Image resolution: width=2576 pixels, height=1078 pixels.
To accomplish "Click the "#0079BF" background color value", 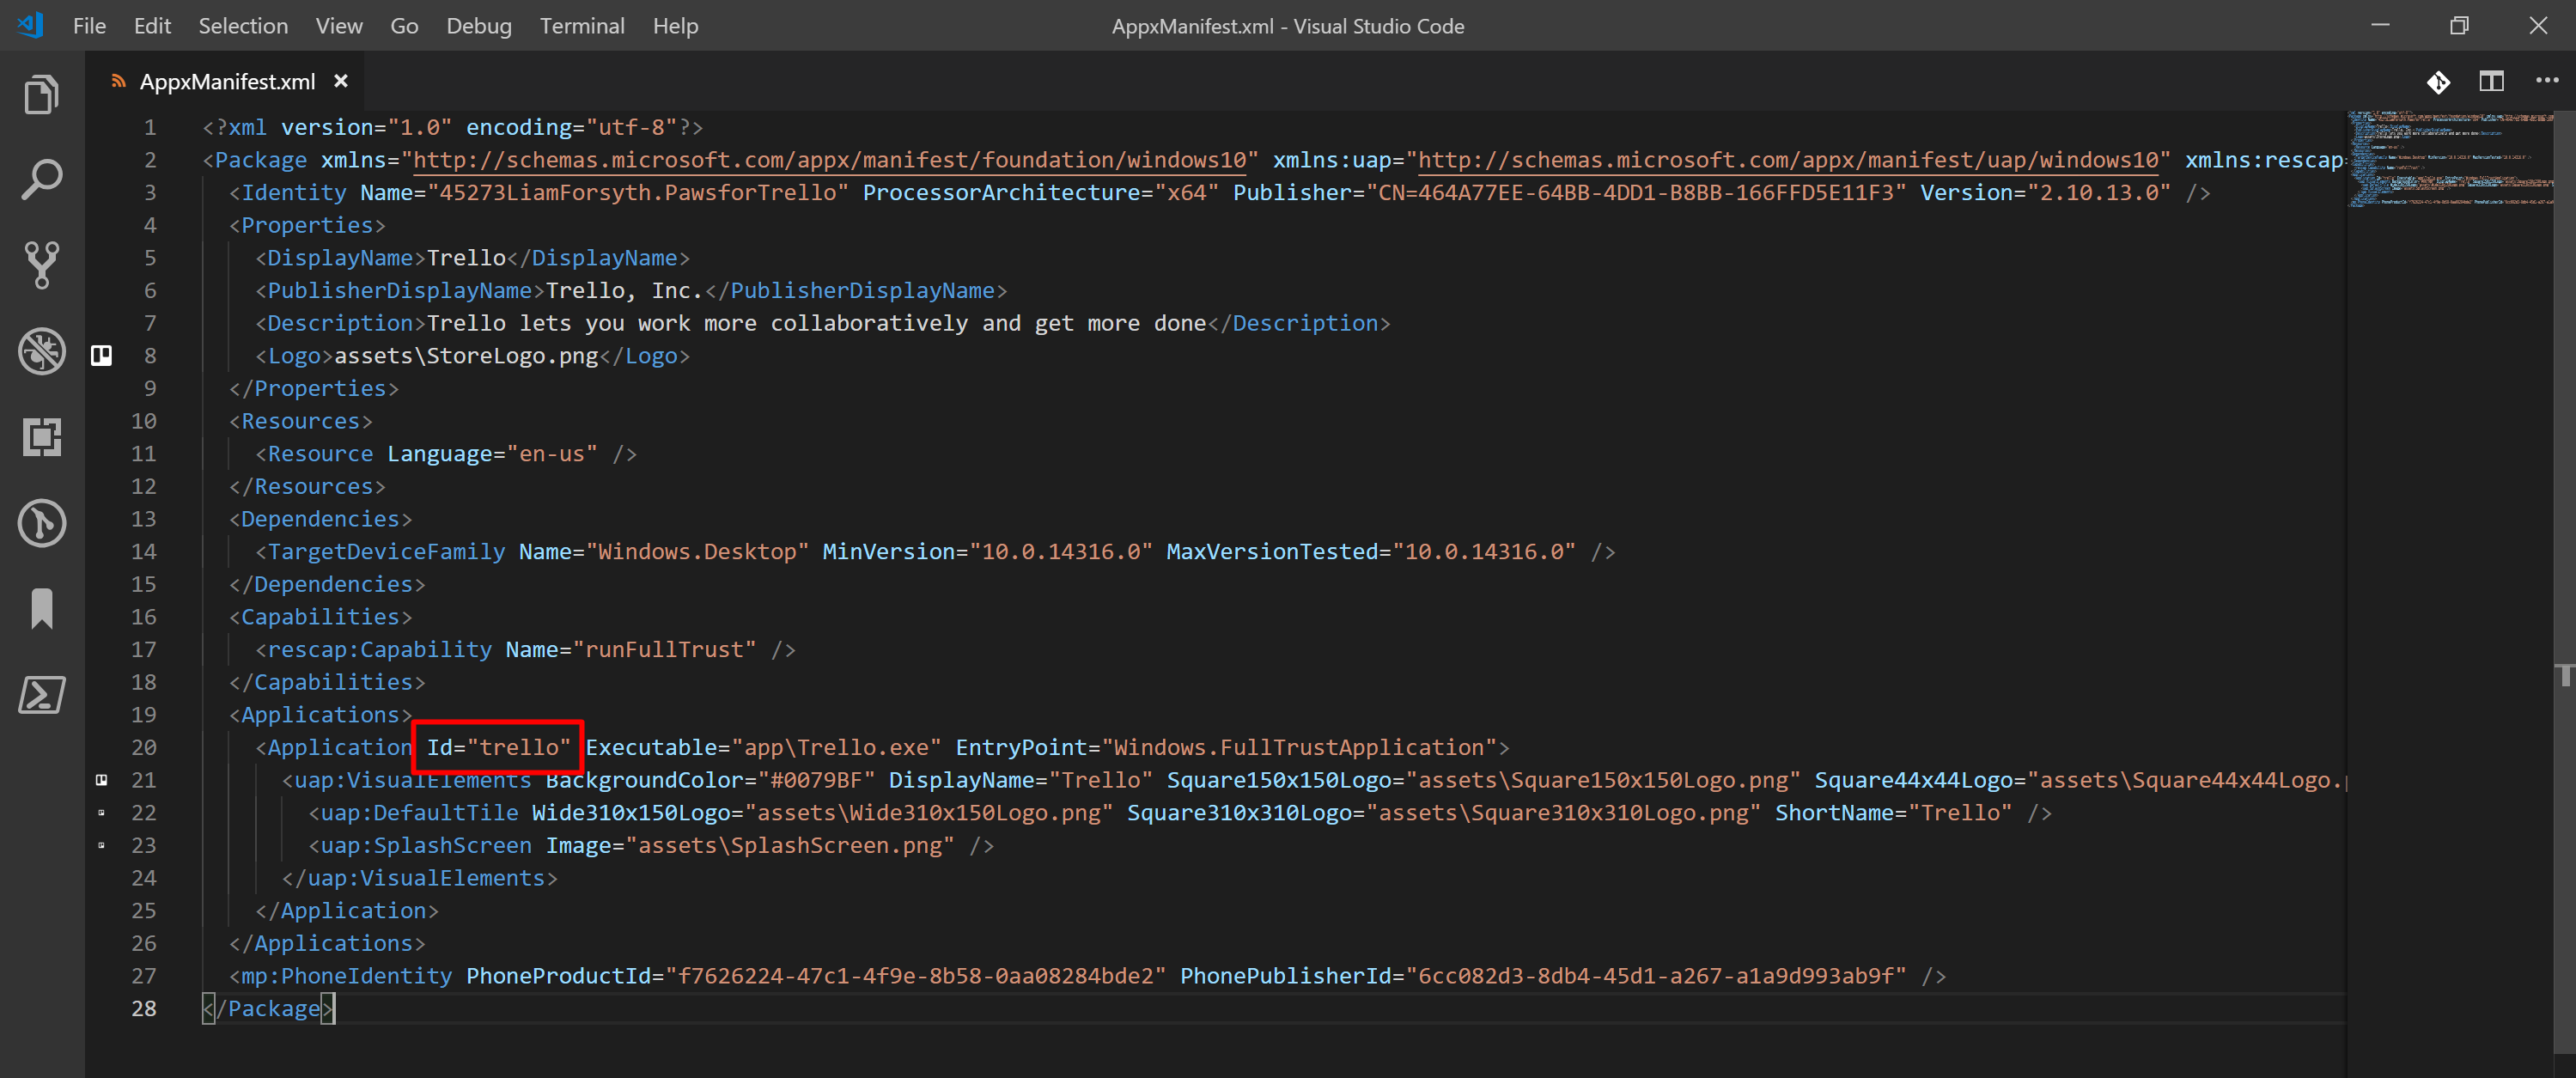I will (x=817, y=780).
